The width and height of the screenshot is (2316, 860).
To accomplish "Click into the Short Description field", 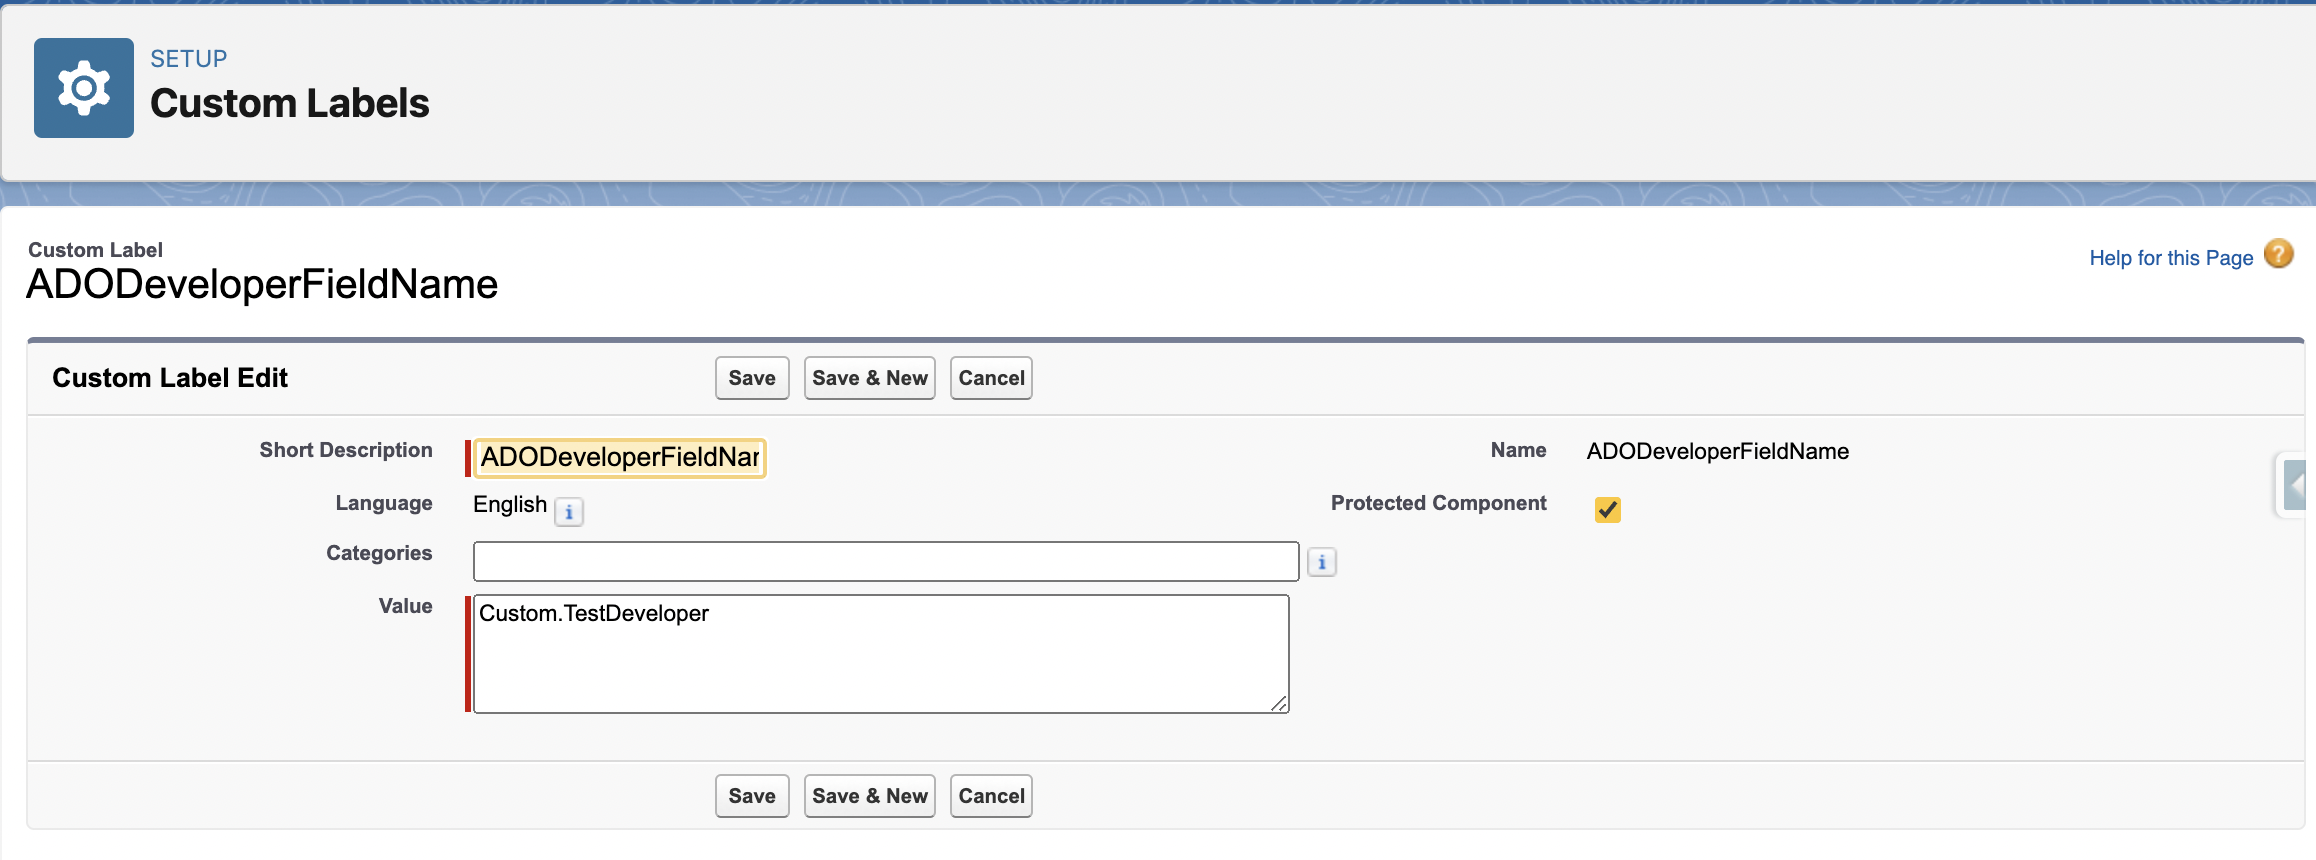I will click(620, 458).
